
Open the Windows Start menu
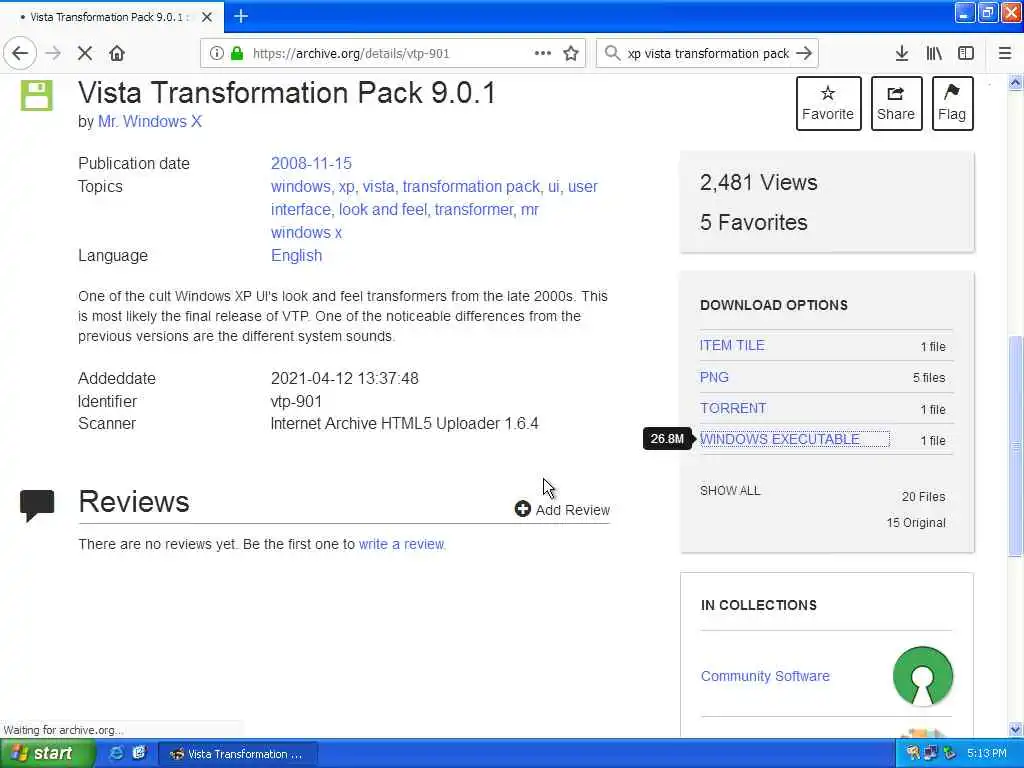click(x=46, y=753)
